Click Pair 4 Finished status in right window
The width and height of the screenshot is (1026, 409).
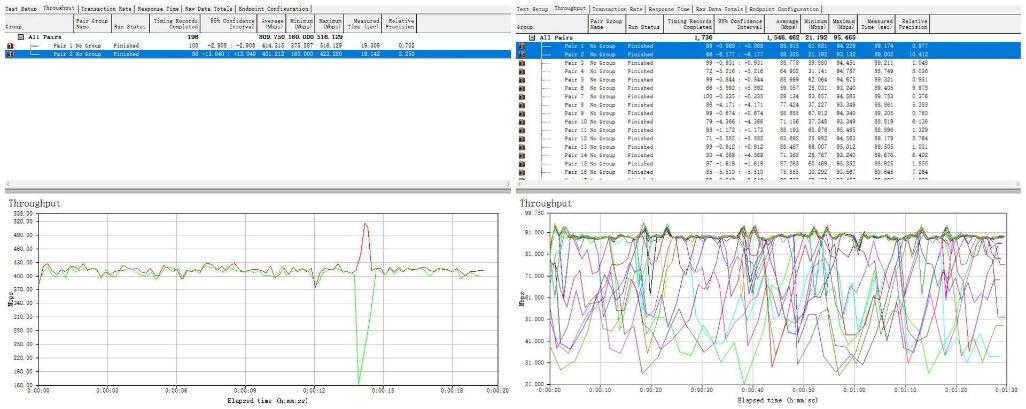(x=640, y=71)
